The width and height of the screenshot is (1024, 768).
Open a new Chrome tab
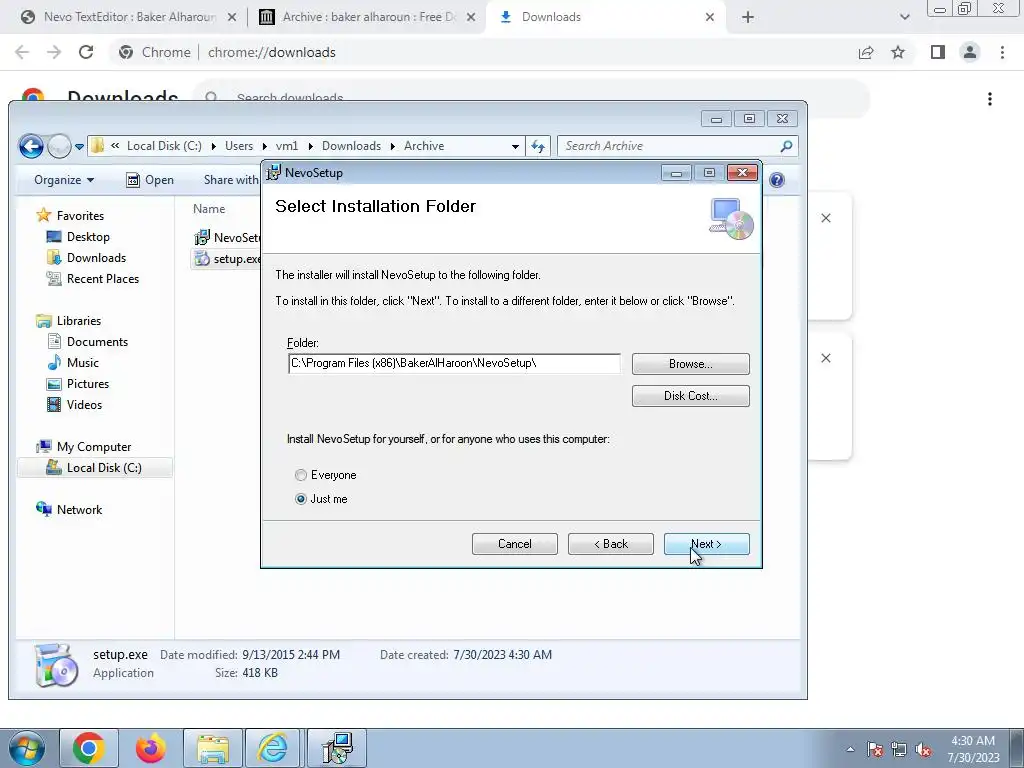748,18
